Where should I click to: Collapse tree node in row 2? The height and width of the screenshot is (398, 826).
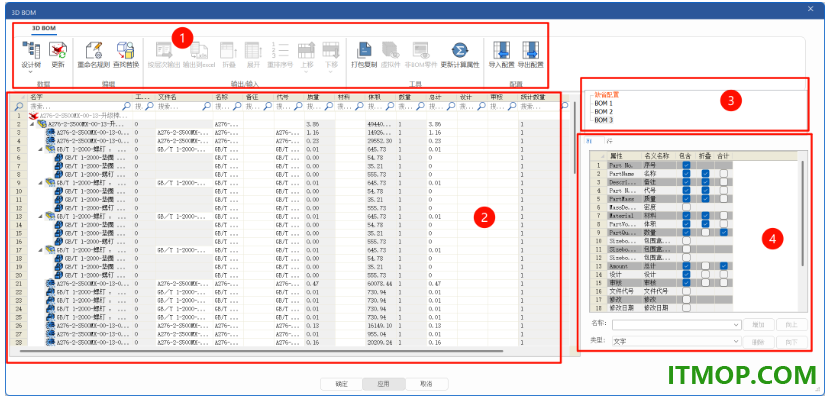[31, 124]
